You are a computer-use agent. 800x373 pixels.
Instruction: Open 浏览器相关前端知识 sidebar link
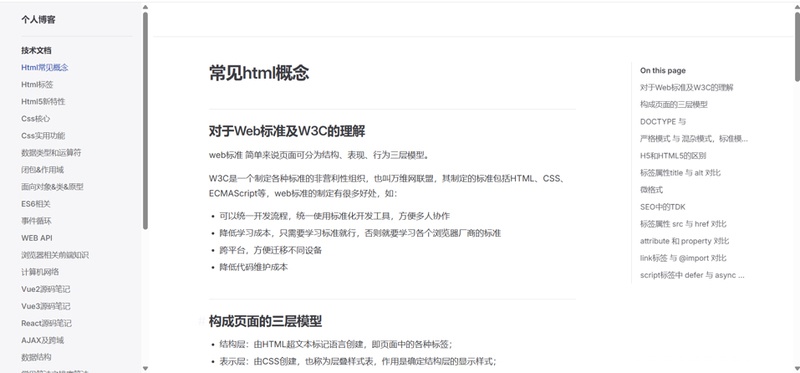tap(55, 255)
